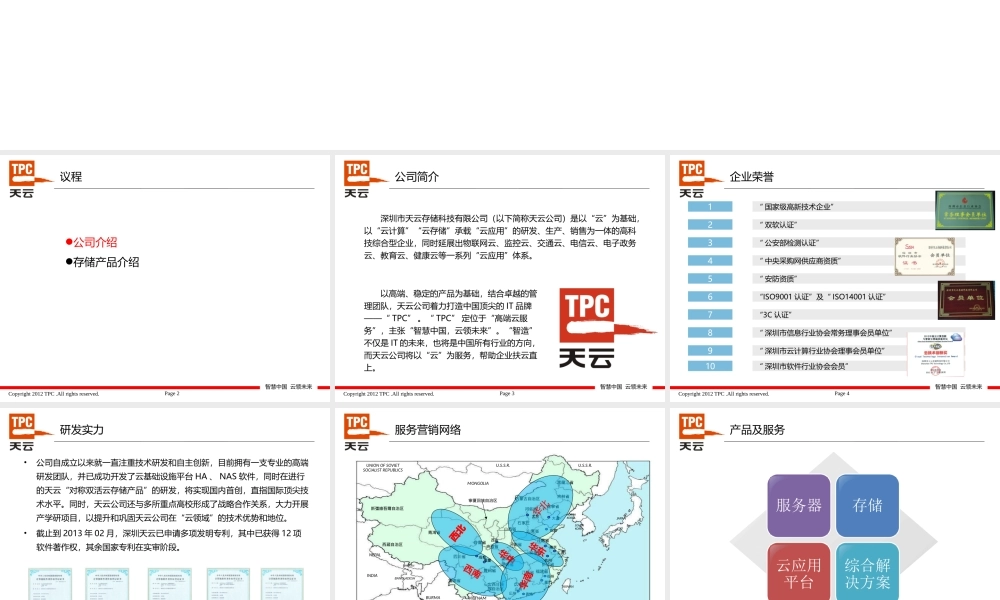Click the 华东 region label on the map
This screenshot has width=1000, height=600.
click(537, 549)
